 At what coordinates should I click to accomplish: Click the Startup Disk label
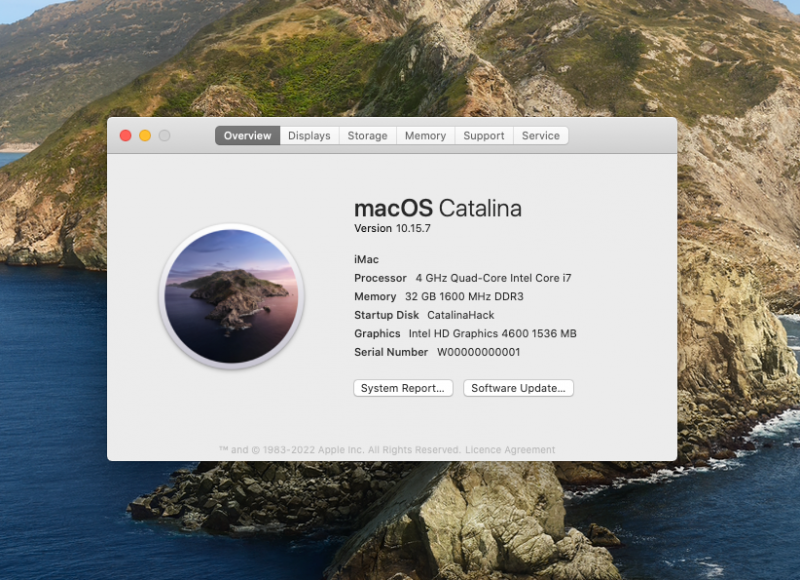point(386,315)
